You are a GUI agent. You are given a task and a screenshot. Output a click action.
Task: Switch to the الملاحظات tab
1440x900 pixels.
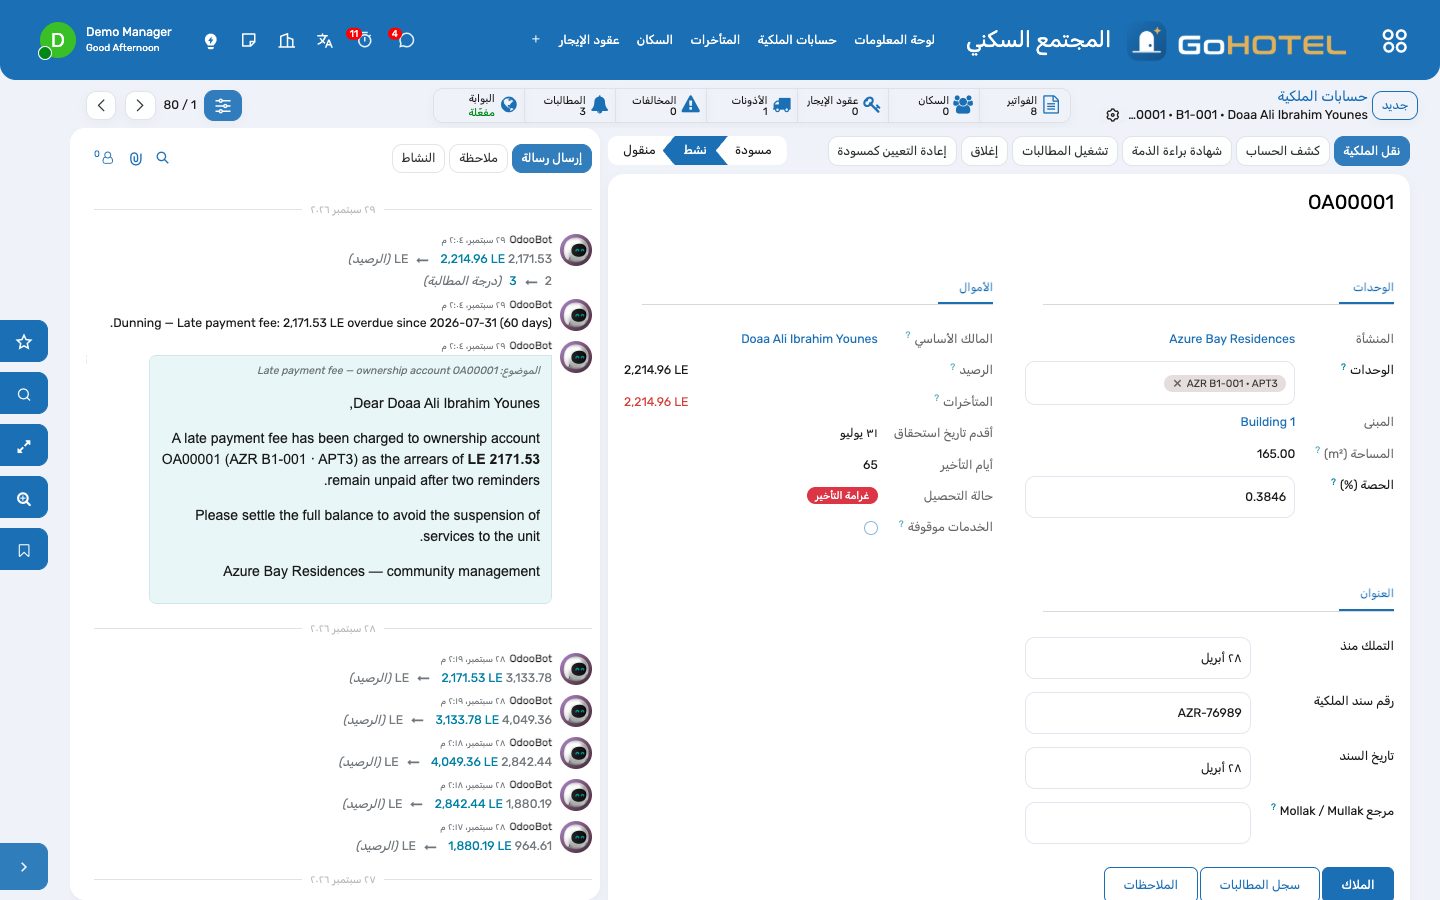pos(1150,884)
